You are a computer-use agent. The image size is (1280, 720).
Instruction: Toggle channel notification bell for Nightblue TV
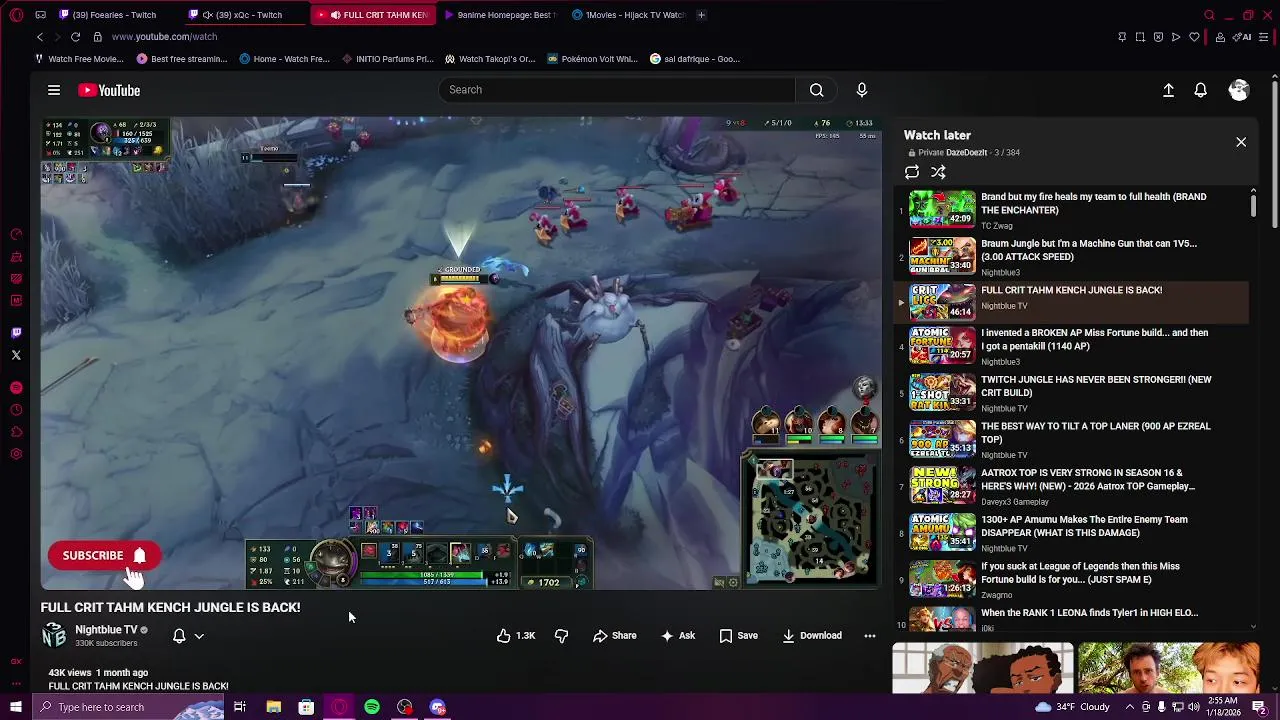click(x=179, y=635)
